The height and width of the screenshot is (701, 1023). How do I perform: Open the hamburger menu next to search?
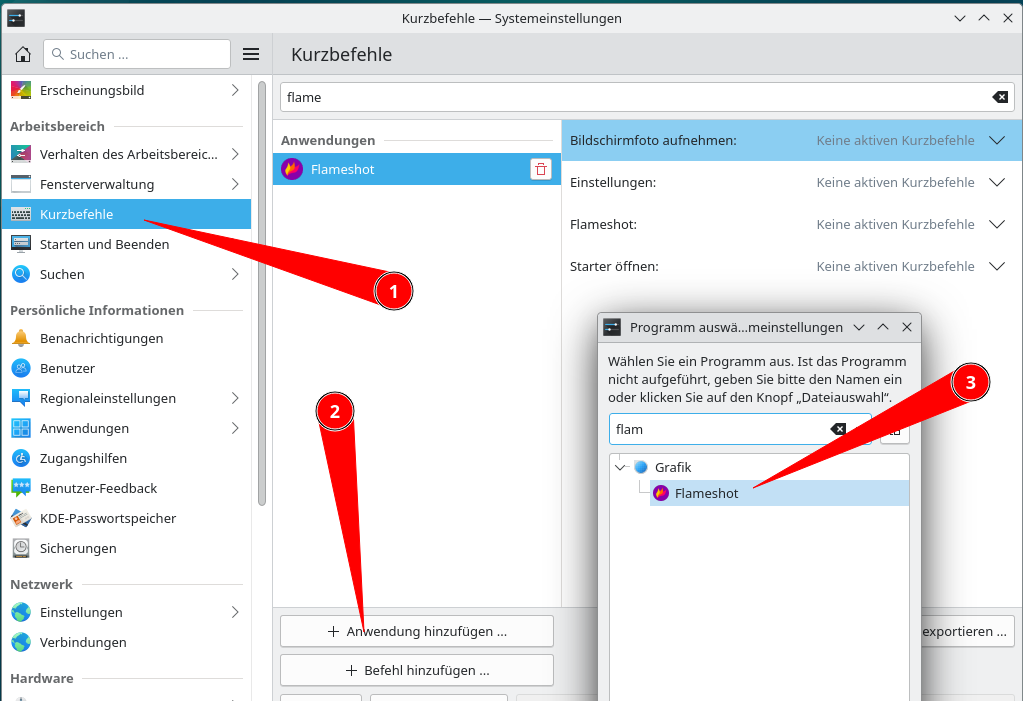[251, 54]
